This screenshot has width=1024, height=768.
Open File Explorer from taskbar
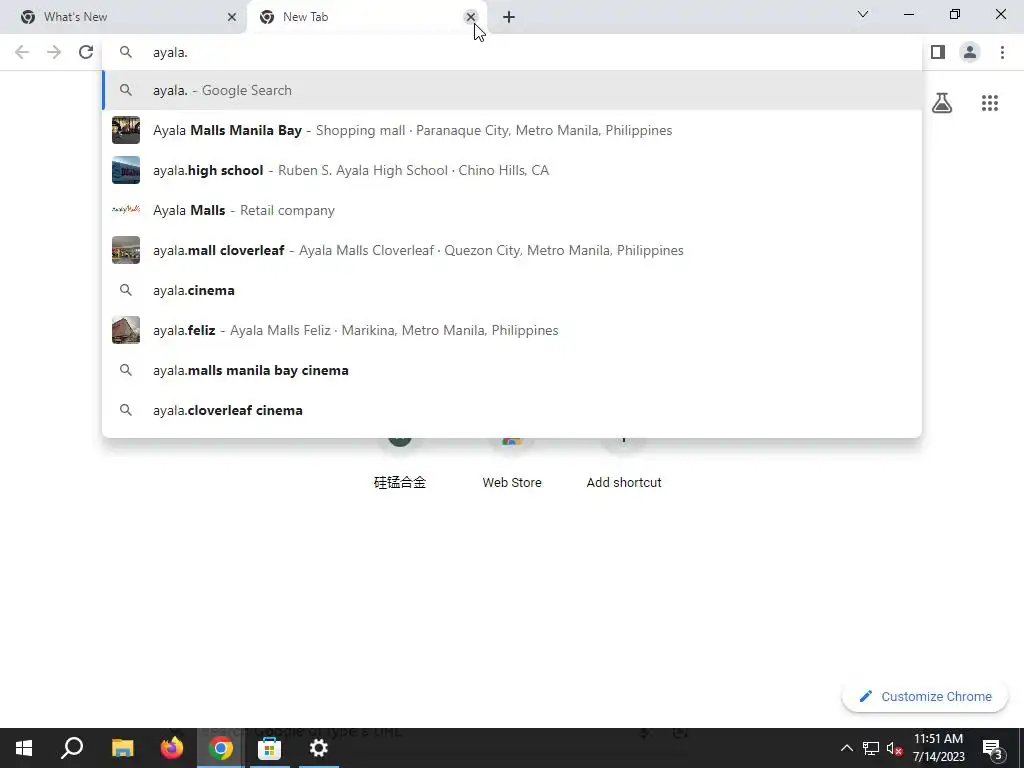122,748
